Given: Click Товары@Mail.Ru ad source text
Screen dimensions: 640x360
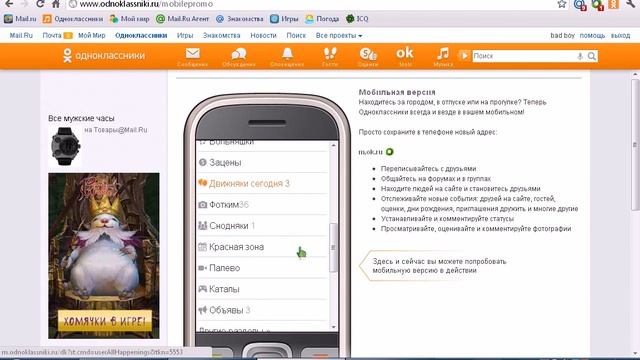Looking at the screenshot, I should (120, 130).
